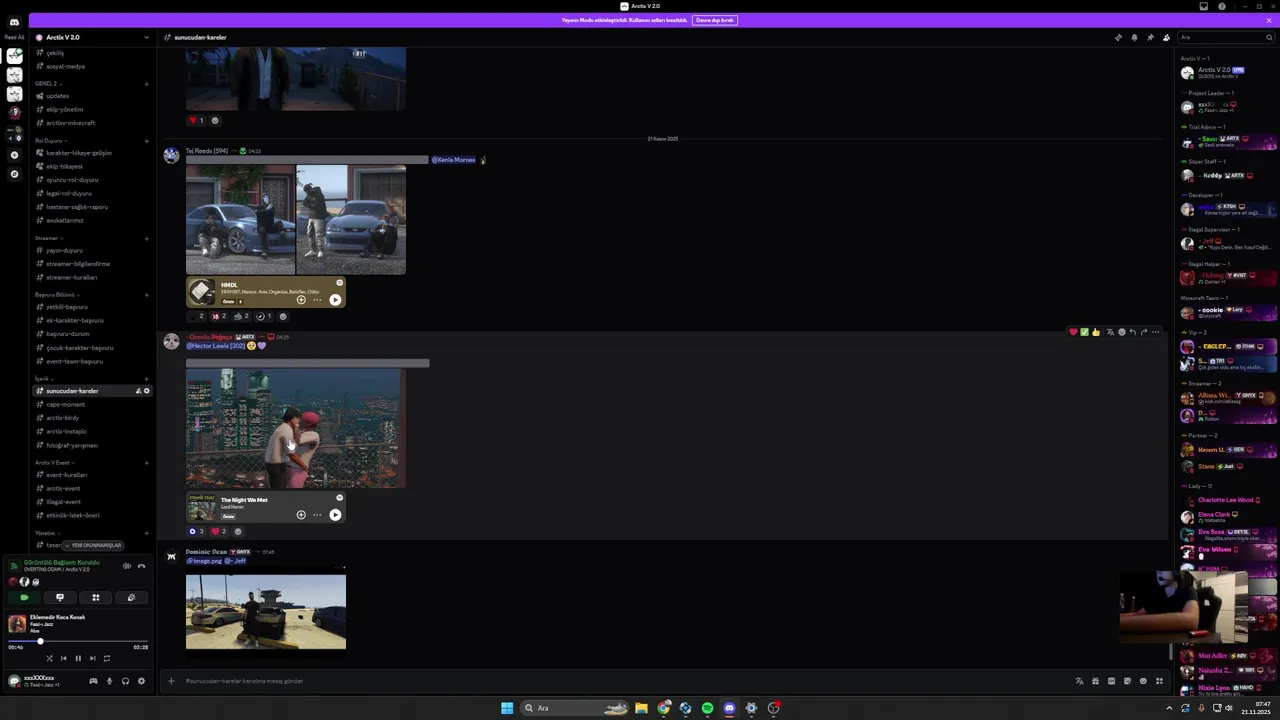
Task: Add The Night We Met track via plus
Action: click(x=301, y=515)
